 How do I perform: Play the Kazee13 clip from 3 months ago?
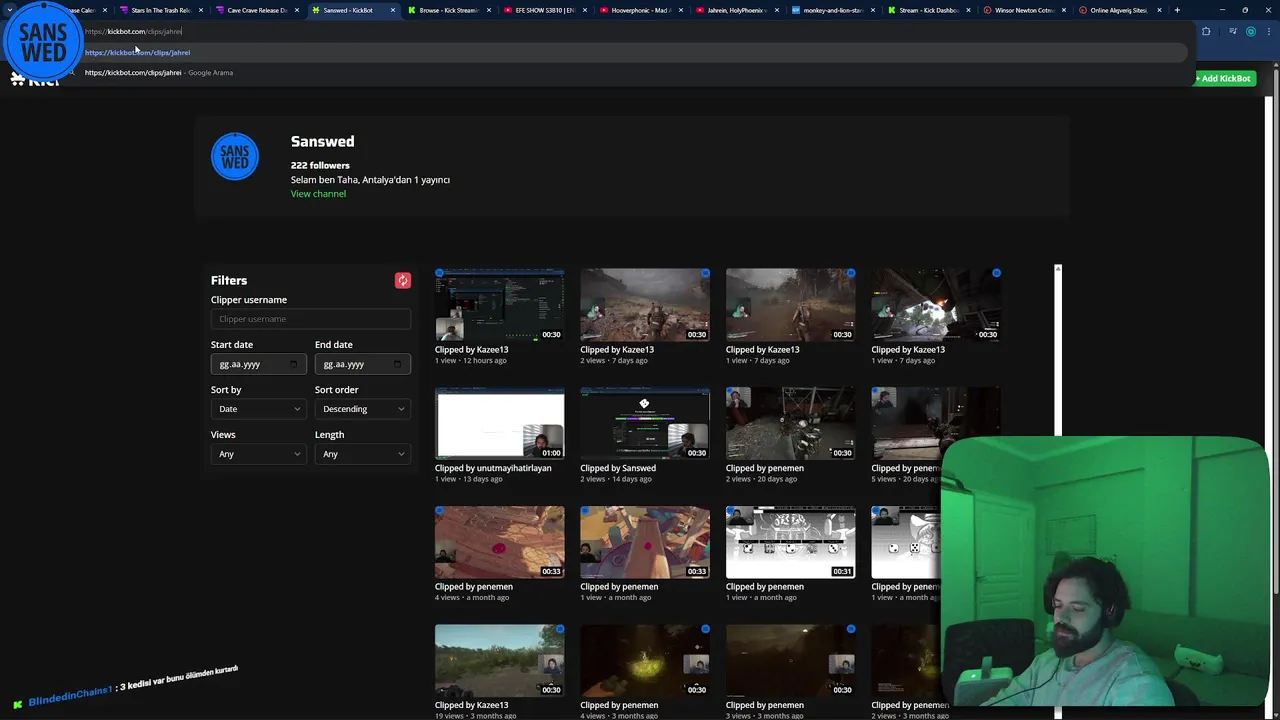(499, 661)
